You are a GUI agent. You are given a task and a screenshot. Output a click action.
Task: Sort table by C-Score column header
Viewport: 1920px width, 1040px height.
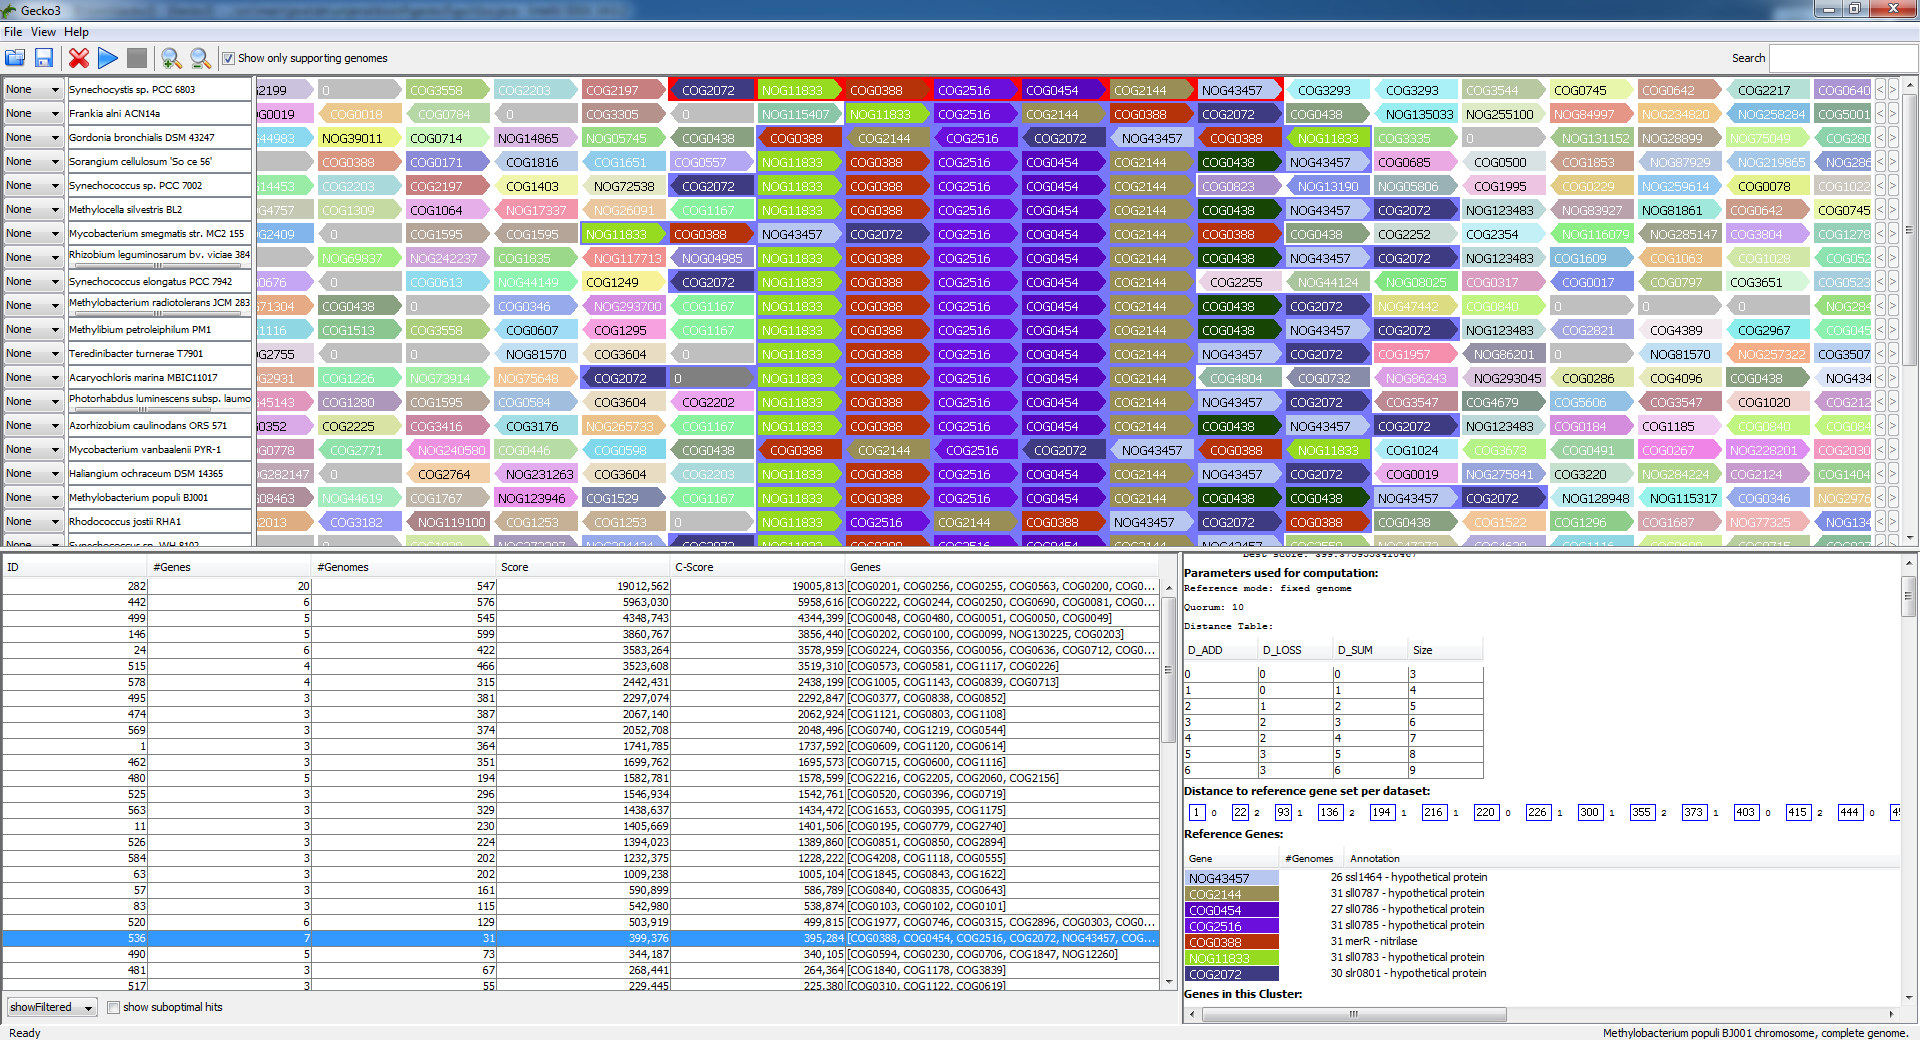pyautogui.click(x=758, y=567)
